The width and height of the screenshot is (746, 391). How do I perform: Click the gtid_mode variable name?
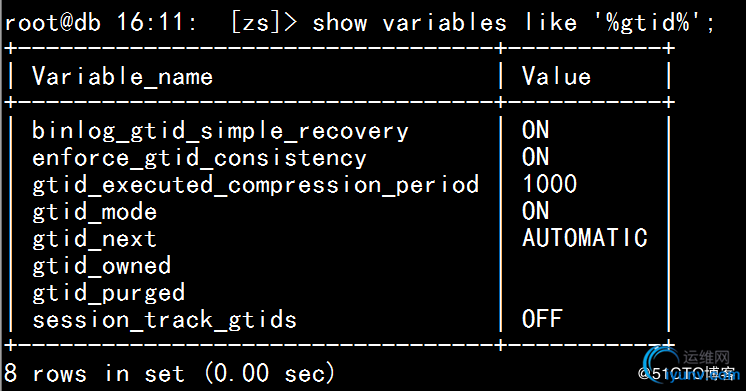(x=94, y=212)
